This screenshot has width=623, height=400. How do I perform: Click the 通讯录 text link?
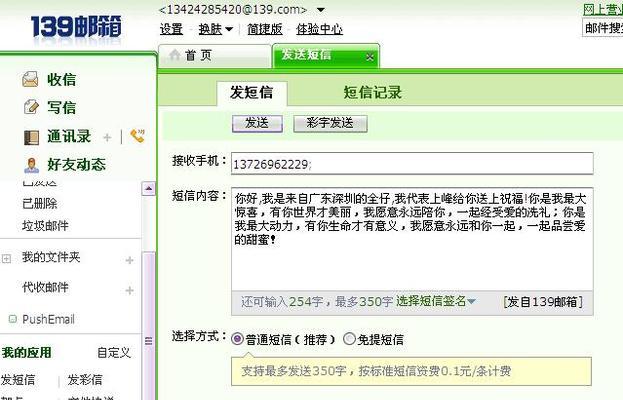tap(69, 136)
